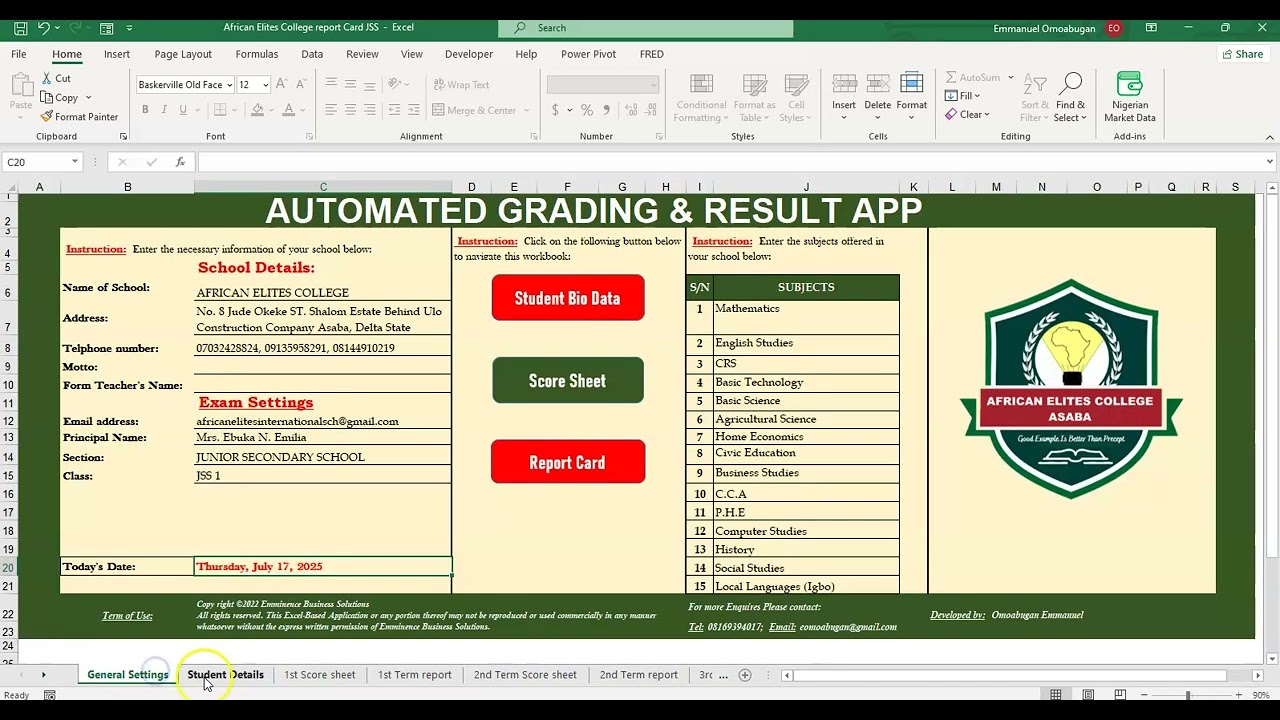1280x720 pixels.
Task: Align text to the right
Action: click(370, 110)
